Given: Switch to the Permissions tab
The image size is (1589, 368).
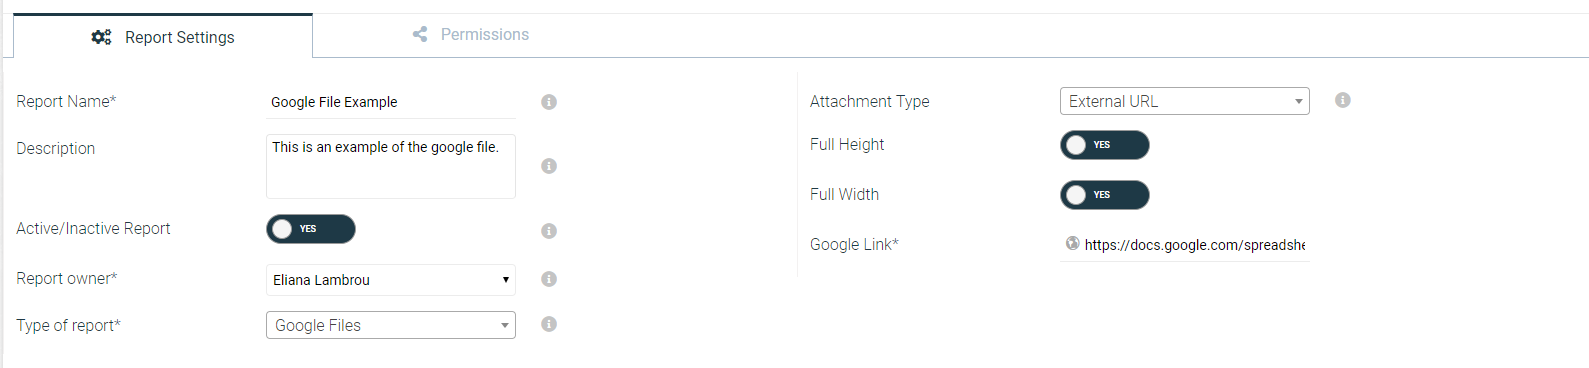Looking at the screenshot, I should 471,35.
